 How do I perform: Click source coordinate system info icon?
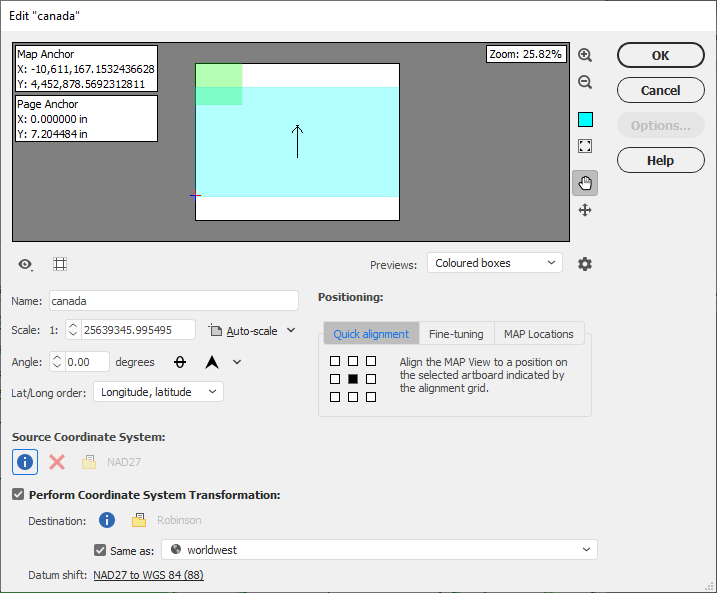pyautogui.click(x=25, y=462)
